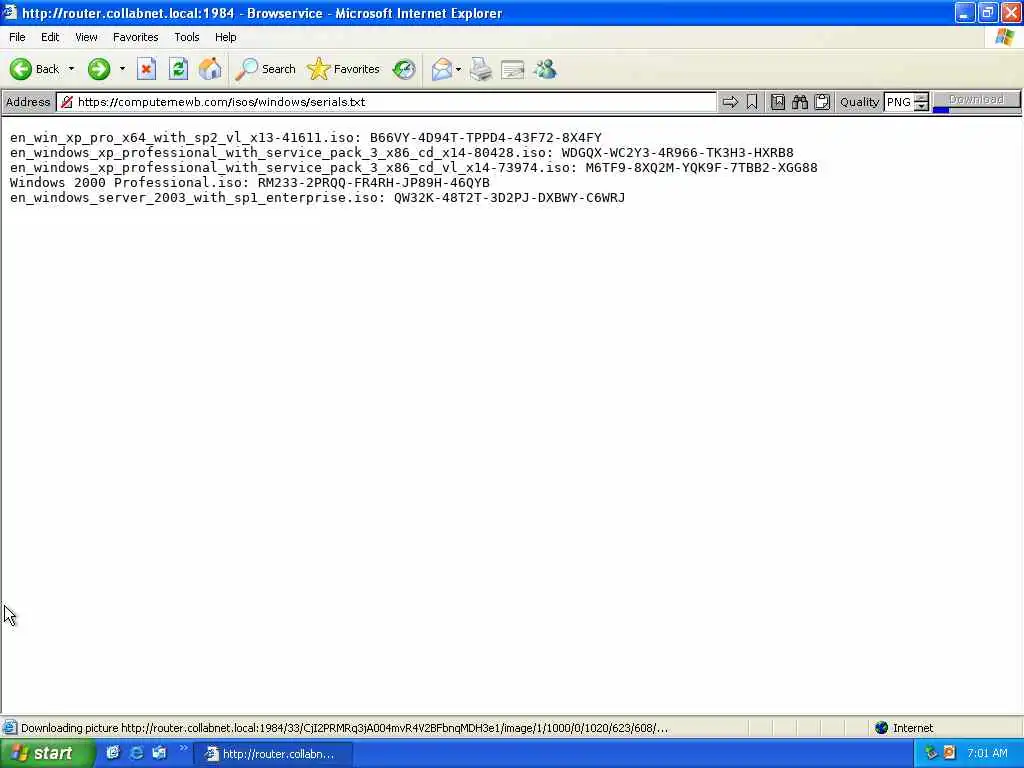Refresh the page via toolbar icon
Image resolution: width=1024 pixels, height=768 pixels.
178,69
